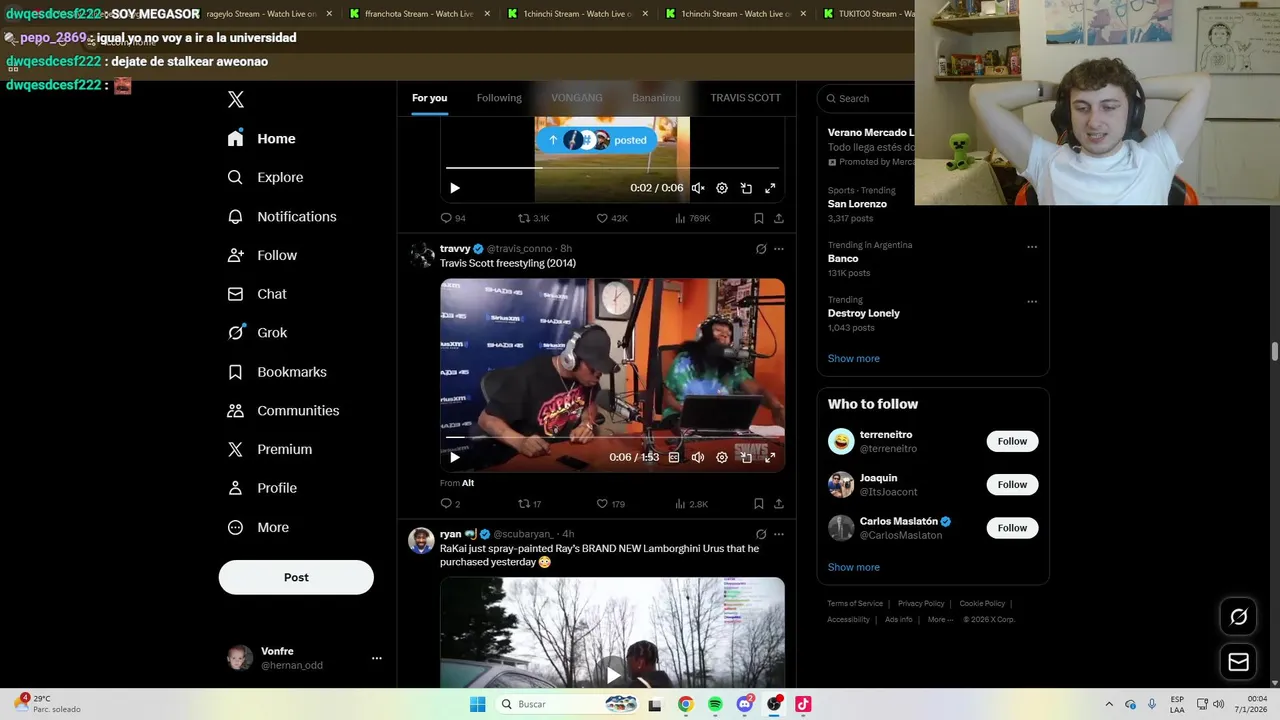Repost travvy's post with 17 reposts

click(x=530, y=504)
